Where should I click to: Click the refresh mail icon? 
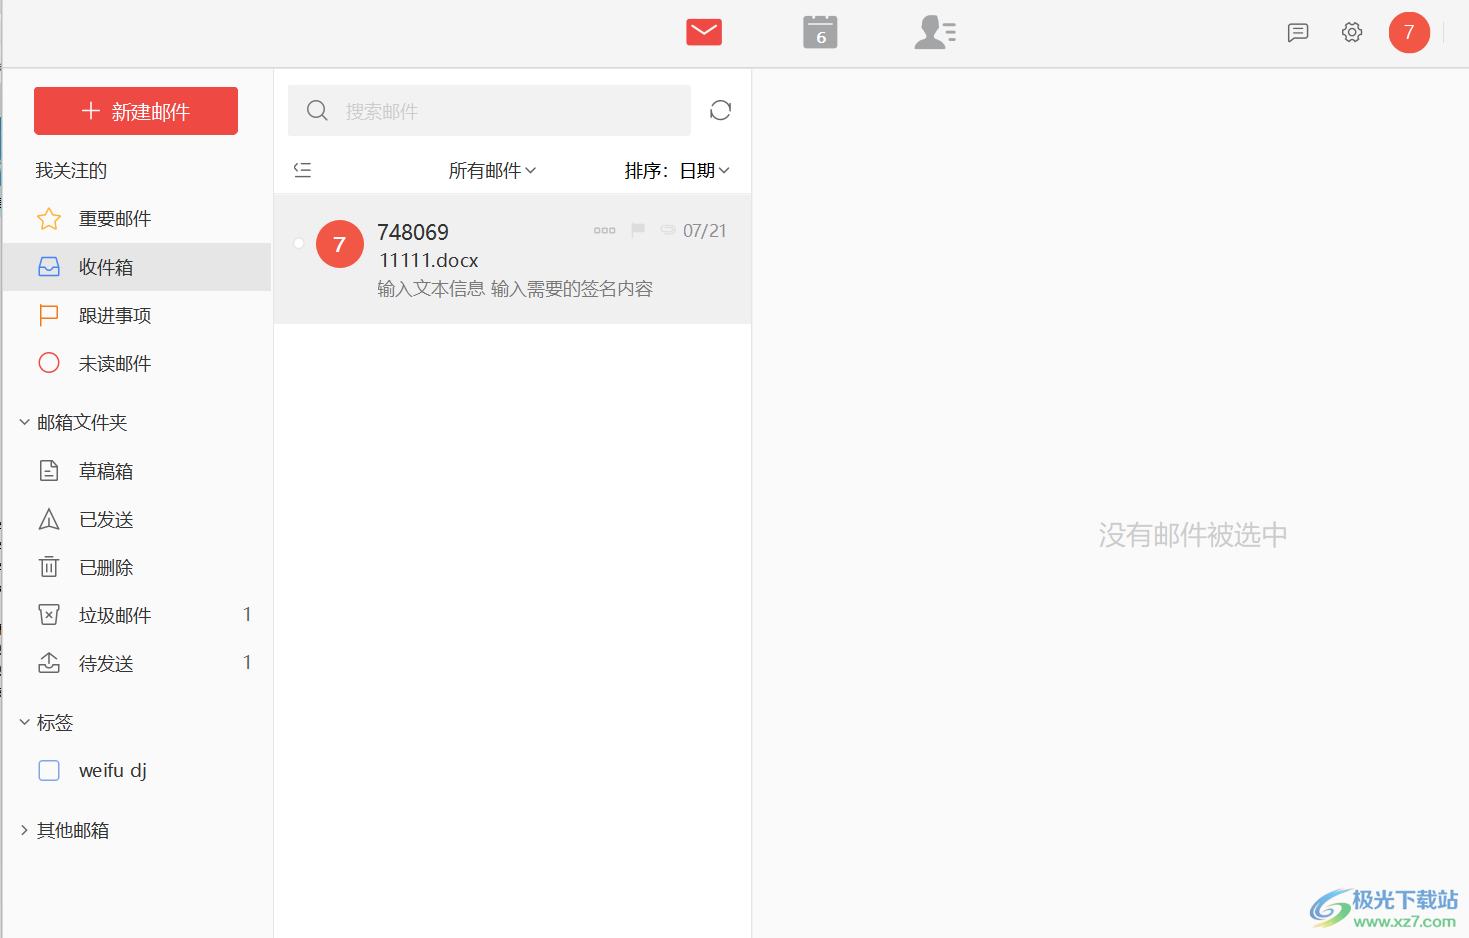(721, 110)
